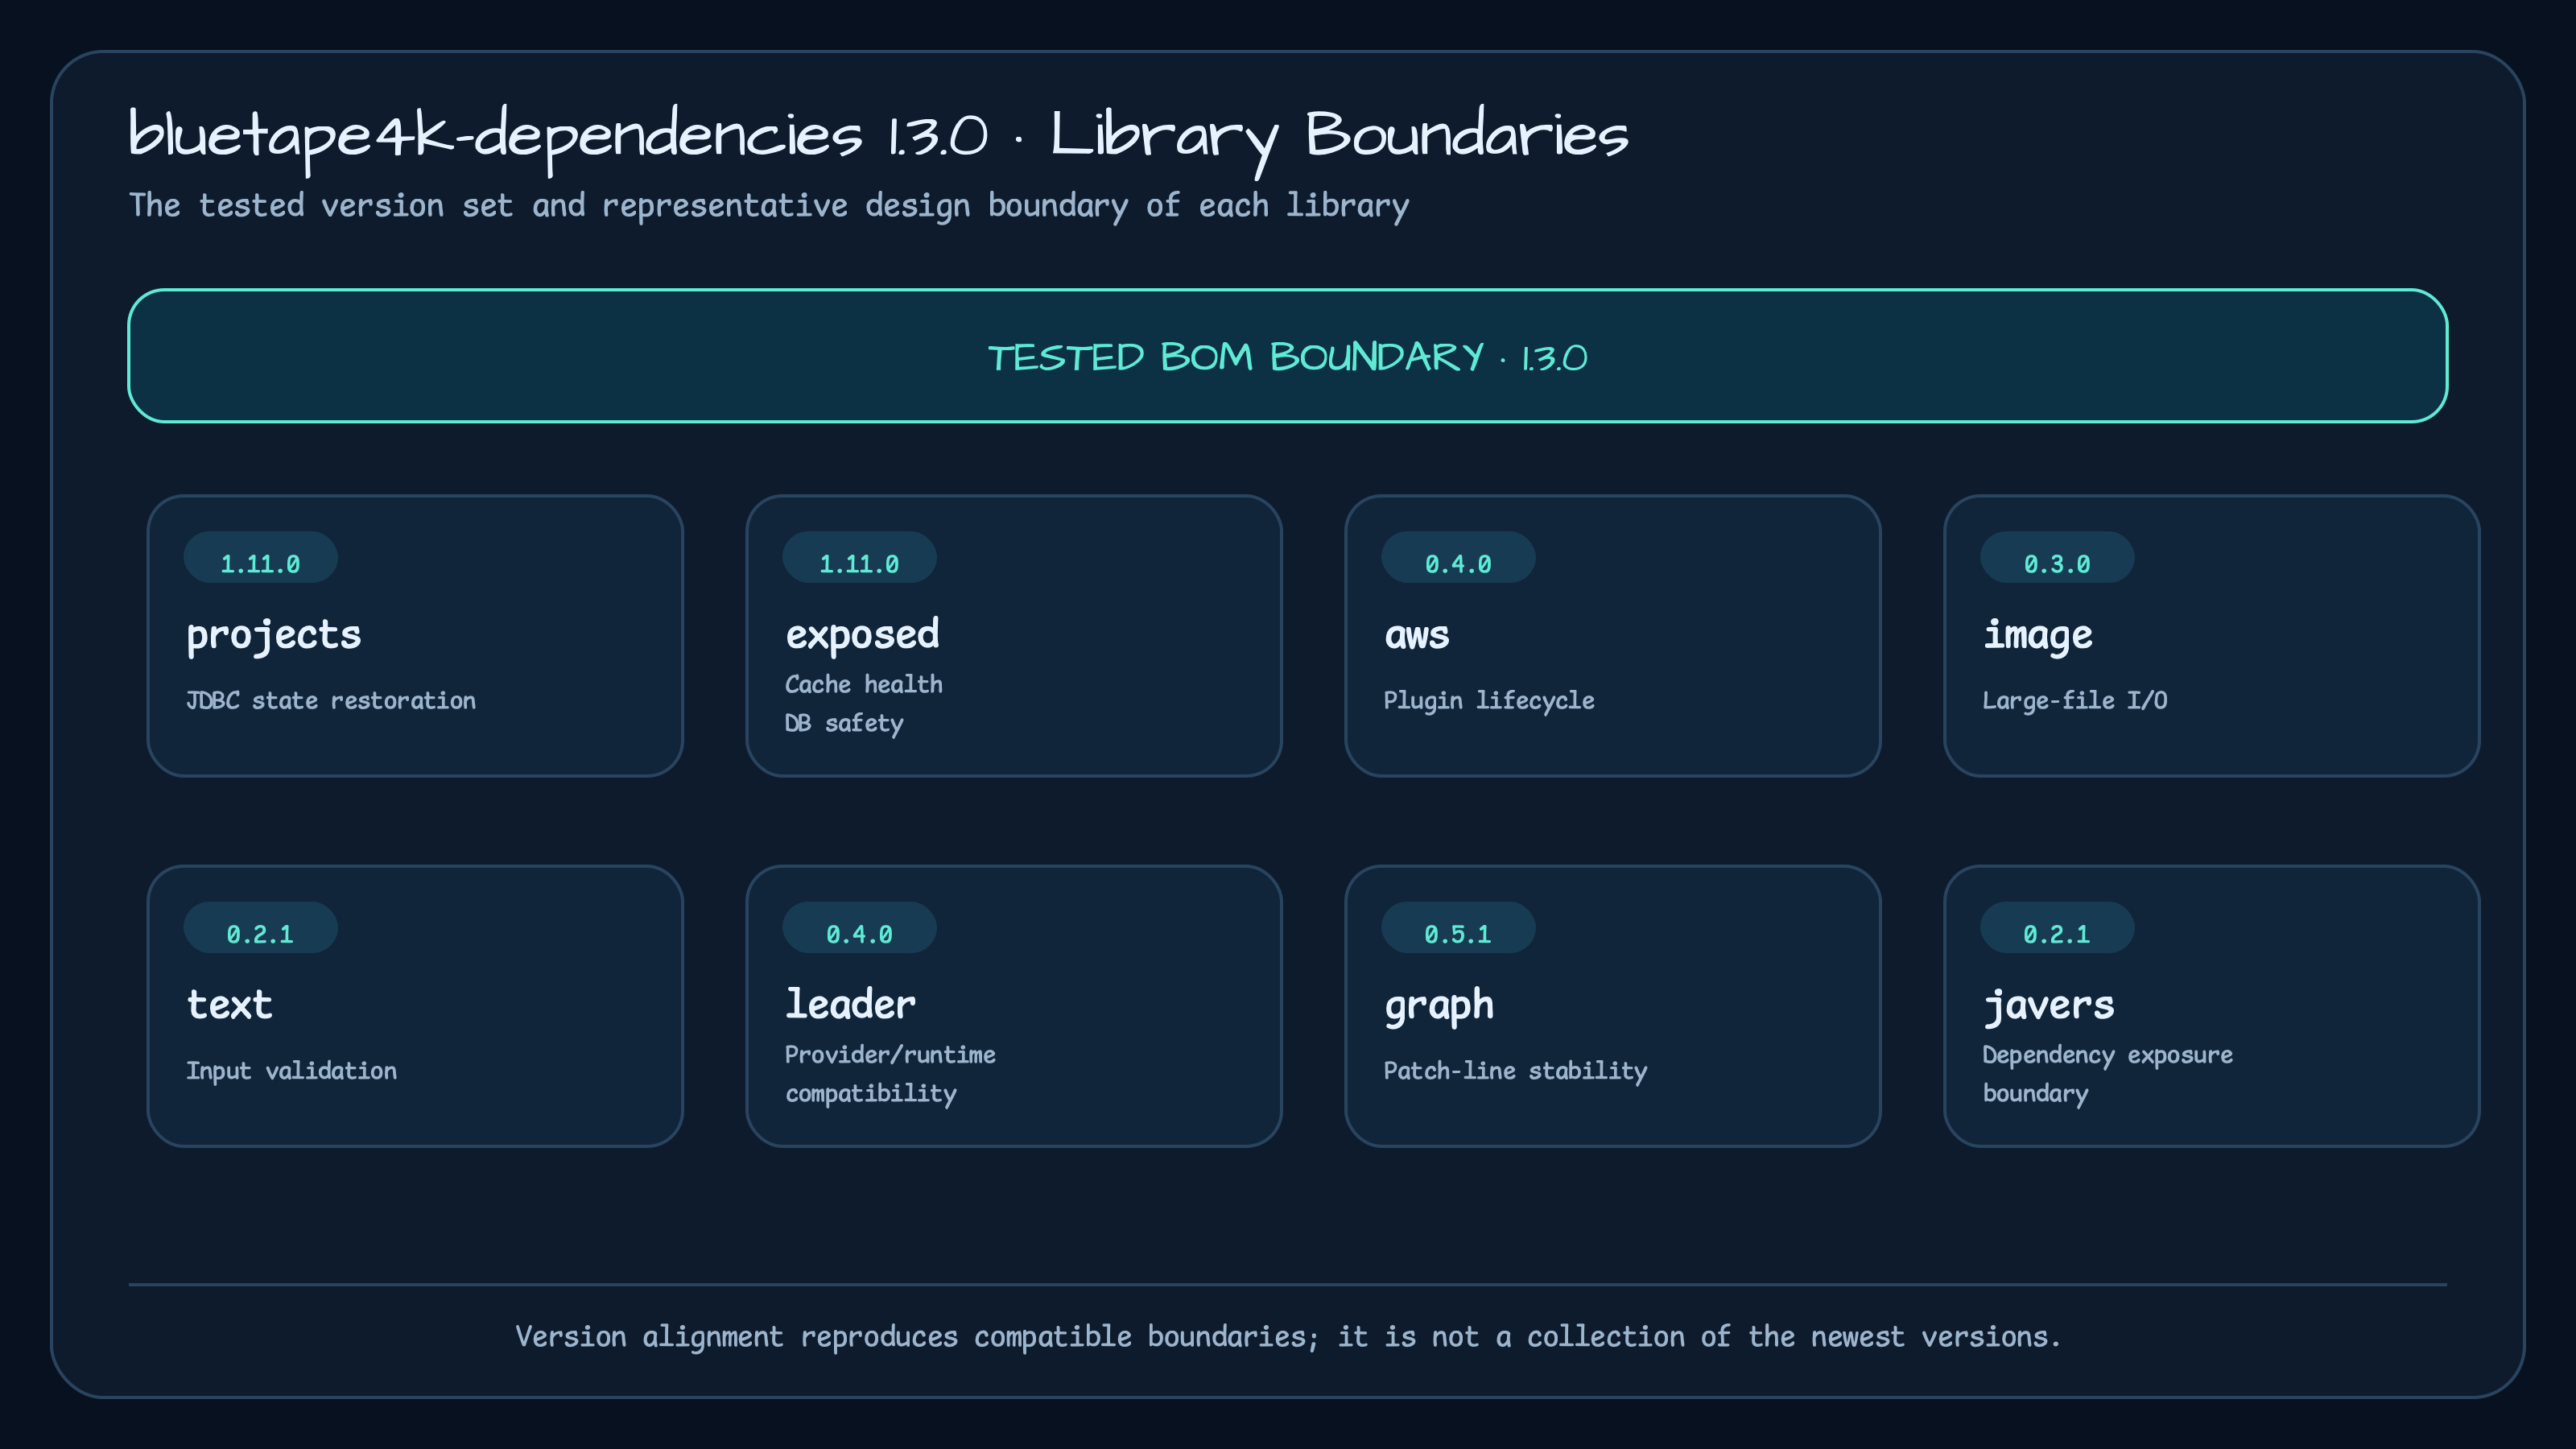Click the Dependency exposure boundary description

pos(2108,1074)
